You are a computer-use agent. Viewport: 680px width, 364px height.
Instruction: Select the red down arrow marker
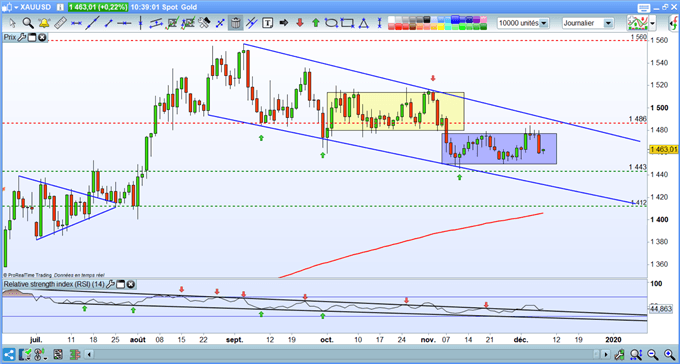(300, 23)
